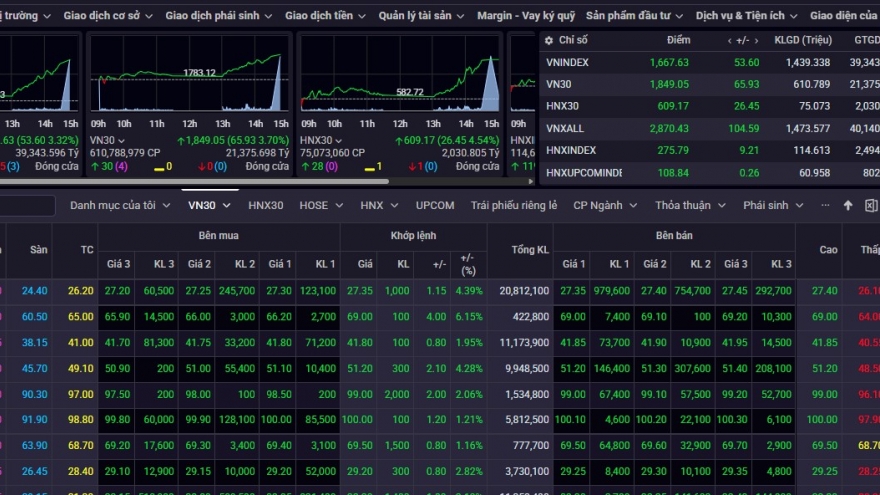Switch to the HNX30 tab

265,205
